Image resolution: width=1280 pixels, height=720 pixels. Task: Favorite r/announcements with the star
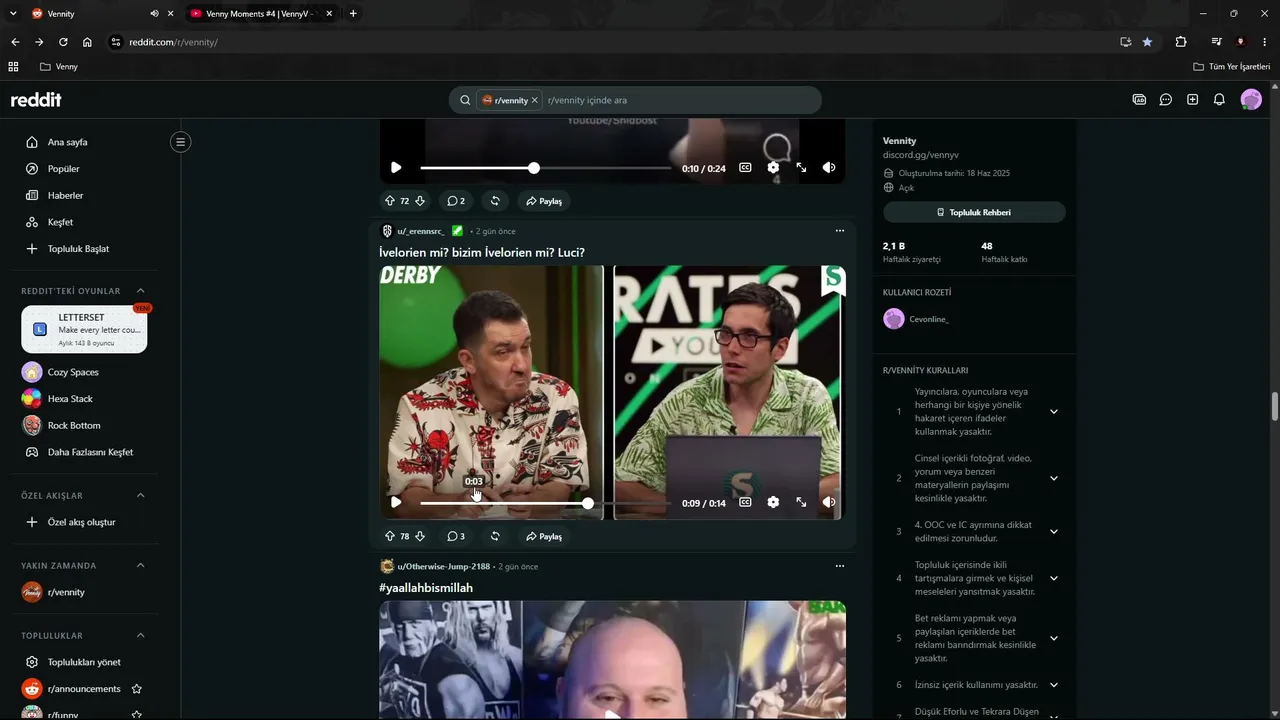pos(137,689)
